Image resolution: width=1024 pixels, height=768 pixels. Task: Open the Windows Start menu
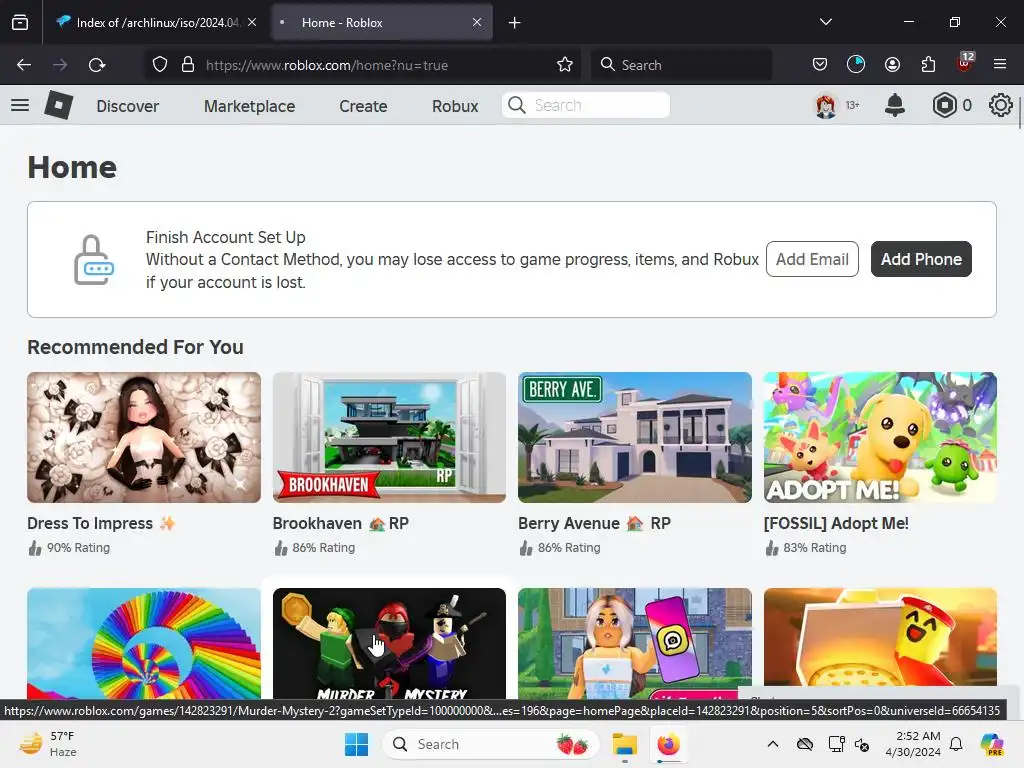(x=357, y=744)
